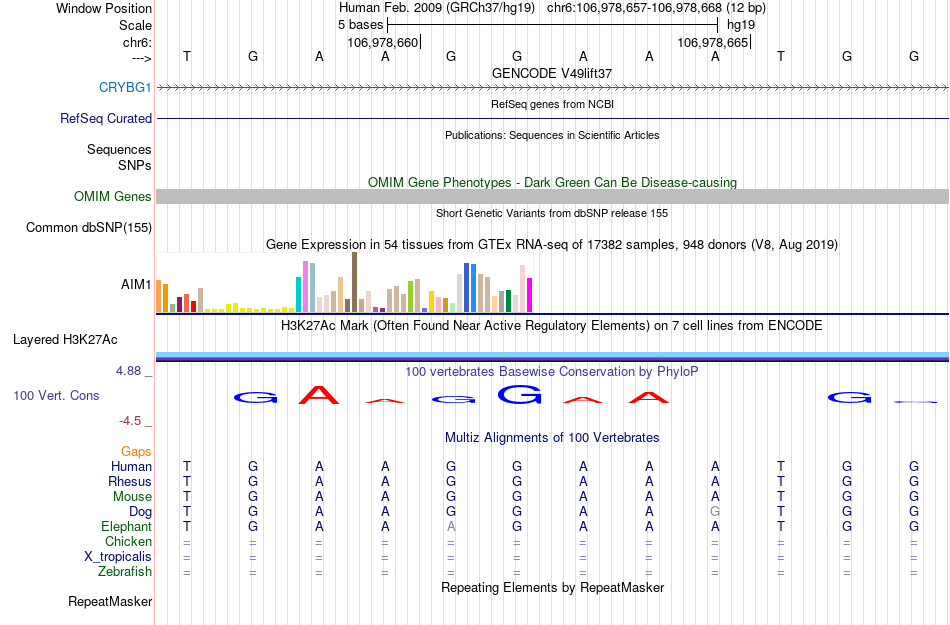Click '100 vertebrates Basewise Conservation by PhyloP' title
The width and height of the screenshot is (950, 625).
(x=552, y=371)
